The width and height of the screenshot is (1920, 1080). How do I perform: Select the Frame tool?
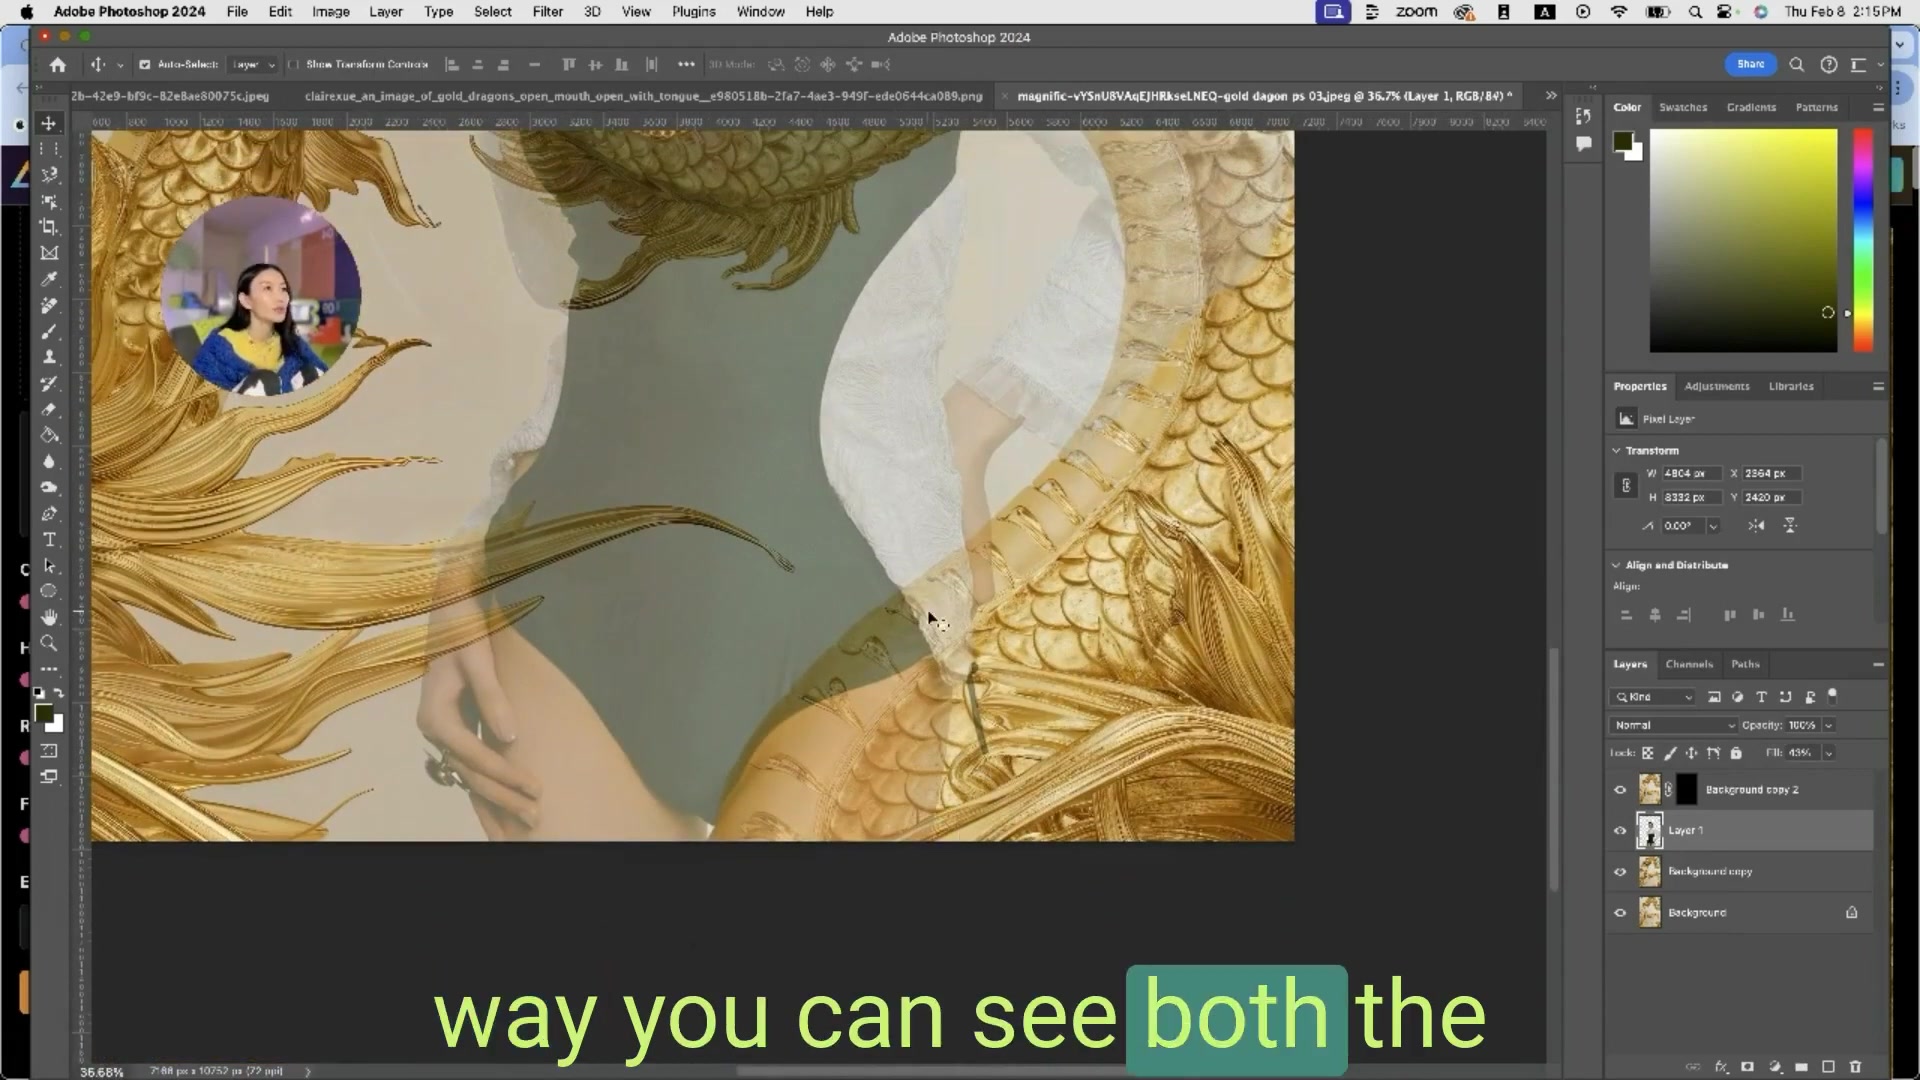(48, 253)
